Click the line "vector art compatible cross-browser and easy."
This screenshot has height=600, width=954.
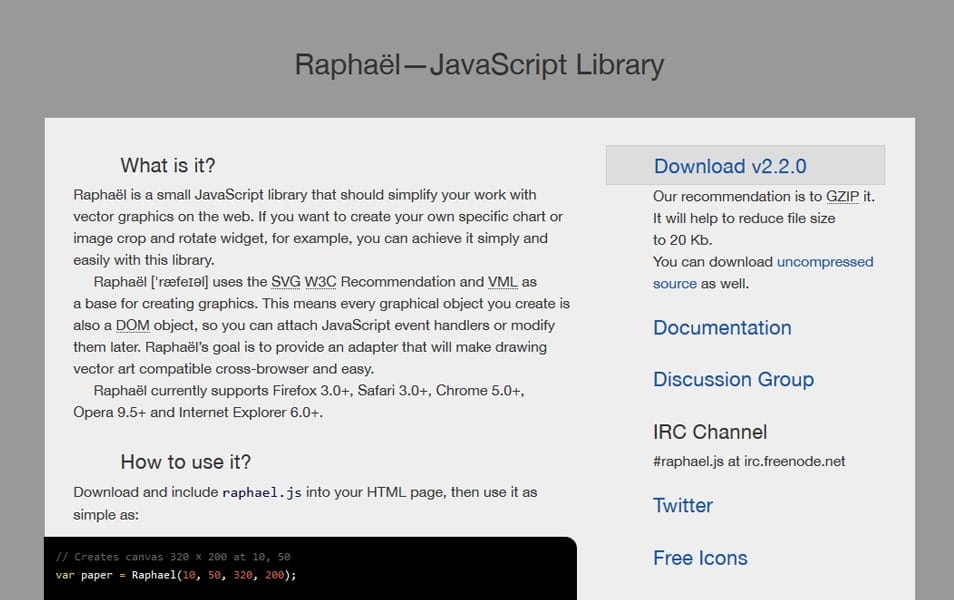point(223,369)
